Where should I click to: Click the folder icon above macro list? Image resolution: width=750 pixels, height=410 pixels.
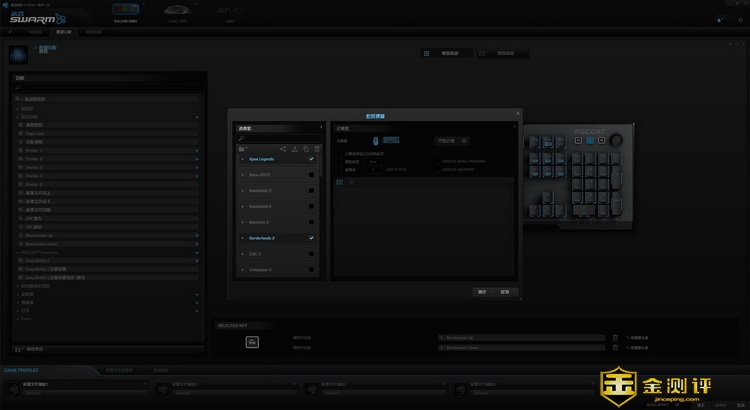tap(241, 149)
